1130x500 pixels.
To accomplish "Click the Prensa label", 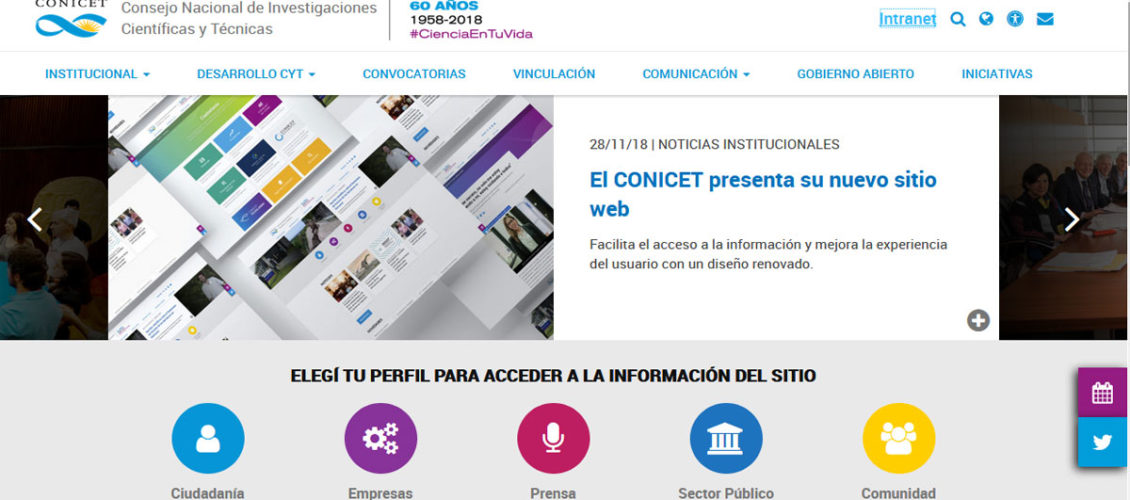I will pos(553,494).
